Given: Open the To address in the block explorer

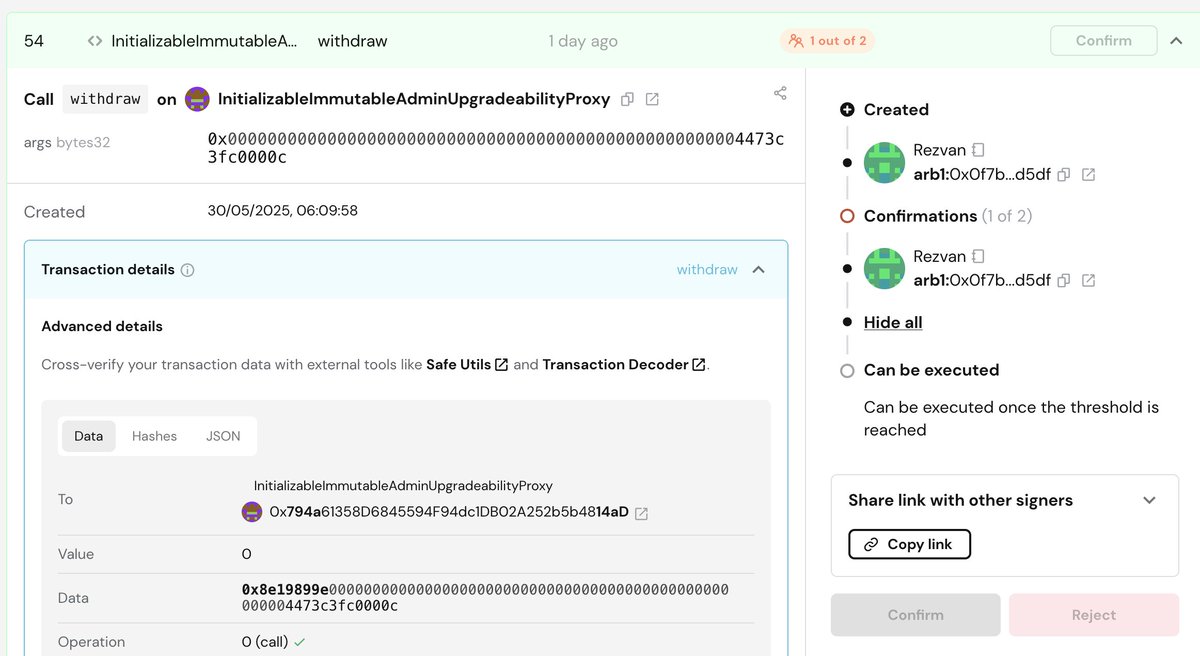Looking at the screenshot, I should point(642,513).
